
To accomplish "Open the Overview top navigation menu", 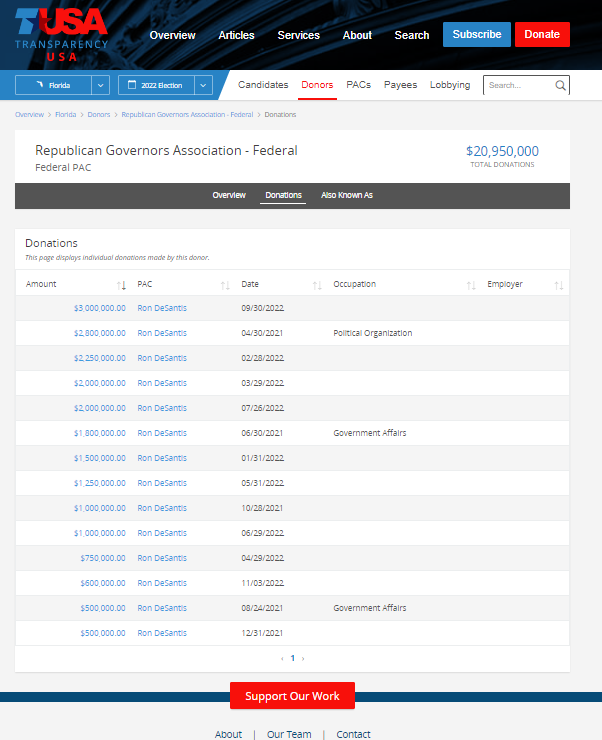I will click(172, 35).
